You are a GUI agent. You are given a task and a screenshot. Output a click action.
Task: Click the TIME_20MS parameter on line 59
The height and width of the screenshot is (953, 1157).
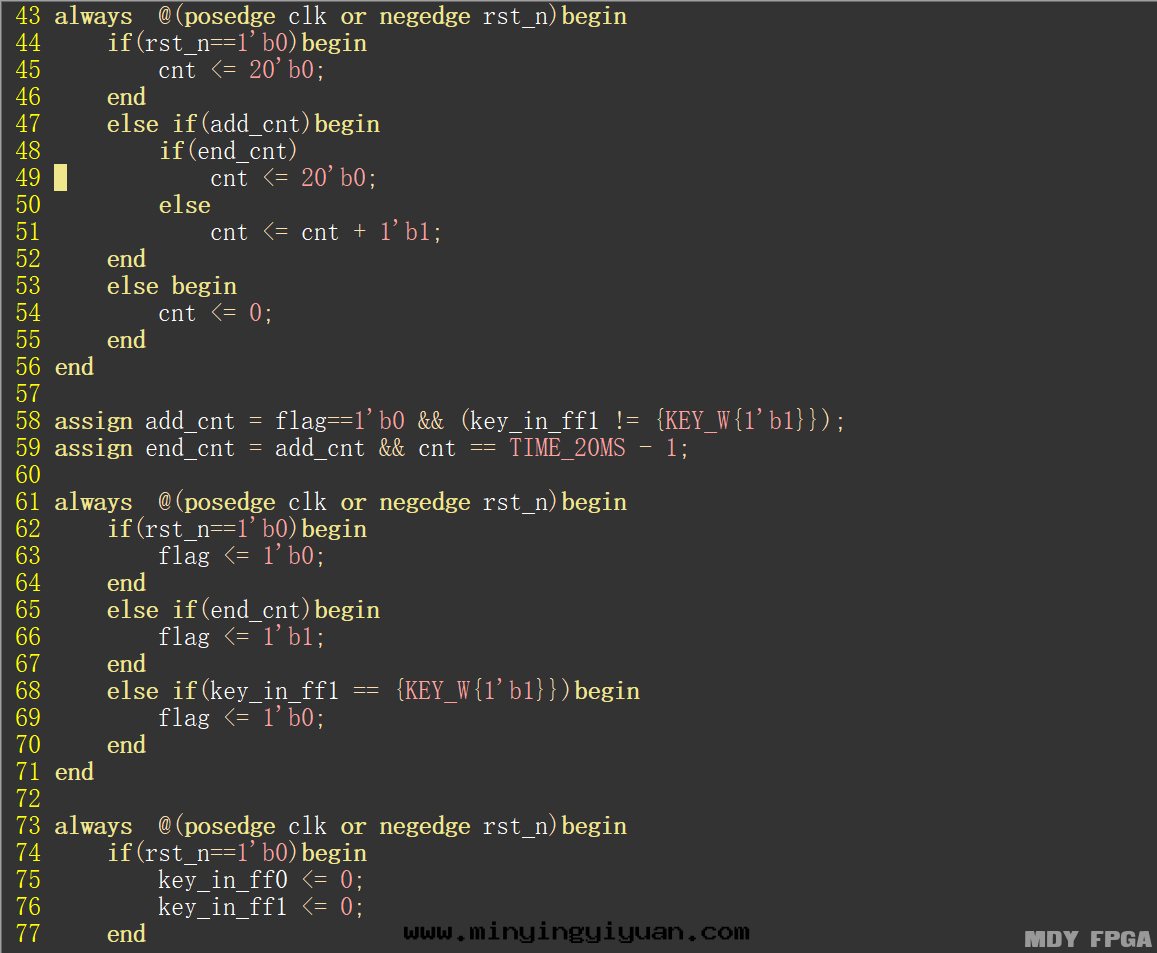coord(567,448)
